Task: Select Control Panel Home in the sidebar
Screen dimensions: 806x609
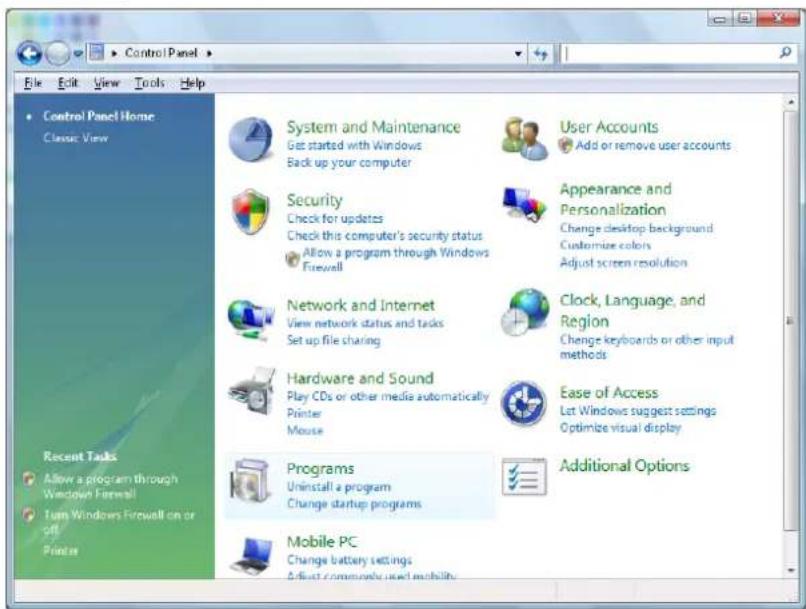Action: tap(99, 116)
